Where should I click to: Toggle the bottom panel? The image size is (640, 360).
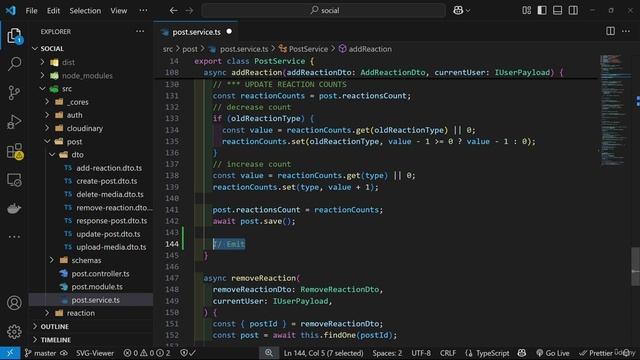[558, 10]
